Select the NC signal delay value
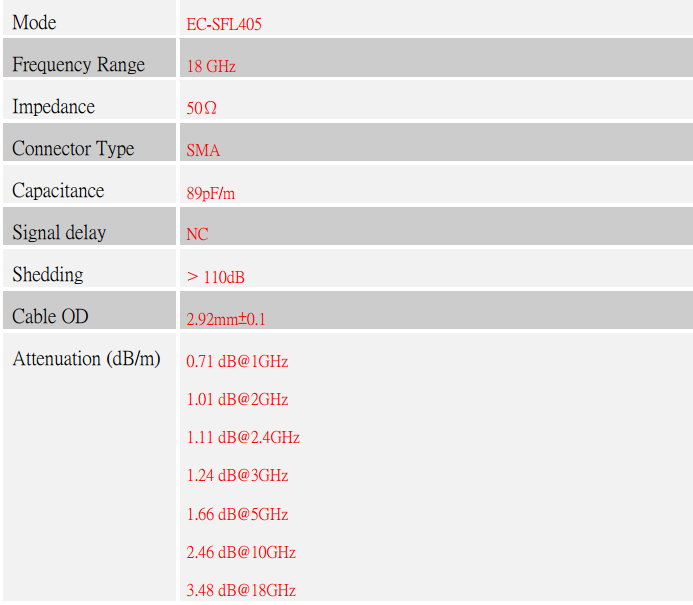The width and height of the screenshot is (693, 605). click(x=197, y=234)
